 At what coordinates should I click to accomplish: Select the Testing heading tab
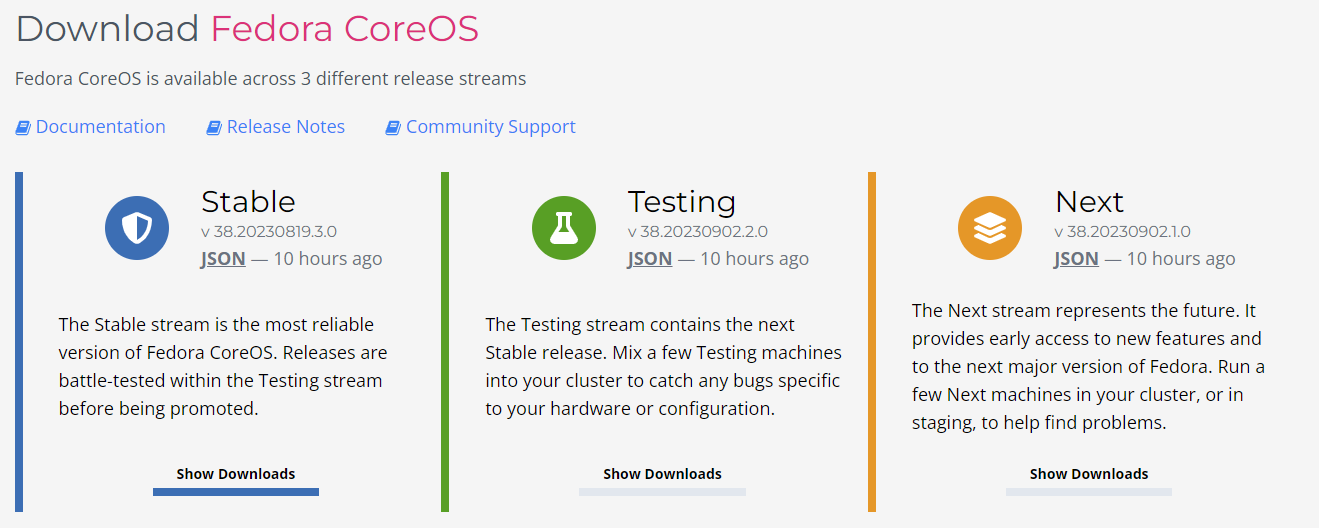tap(681, 202)
